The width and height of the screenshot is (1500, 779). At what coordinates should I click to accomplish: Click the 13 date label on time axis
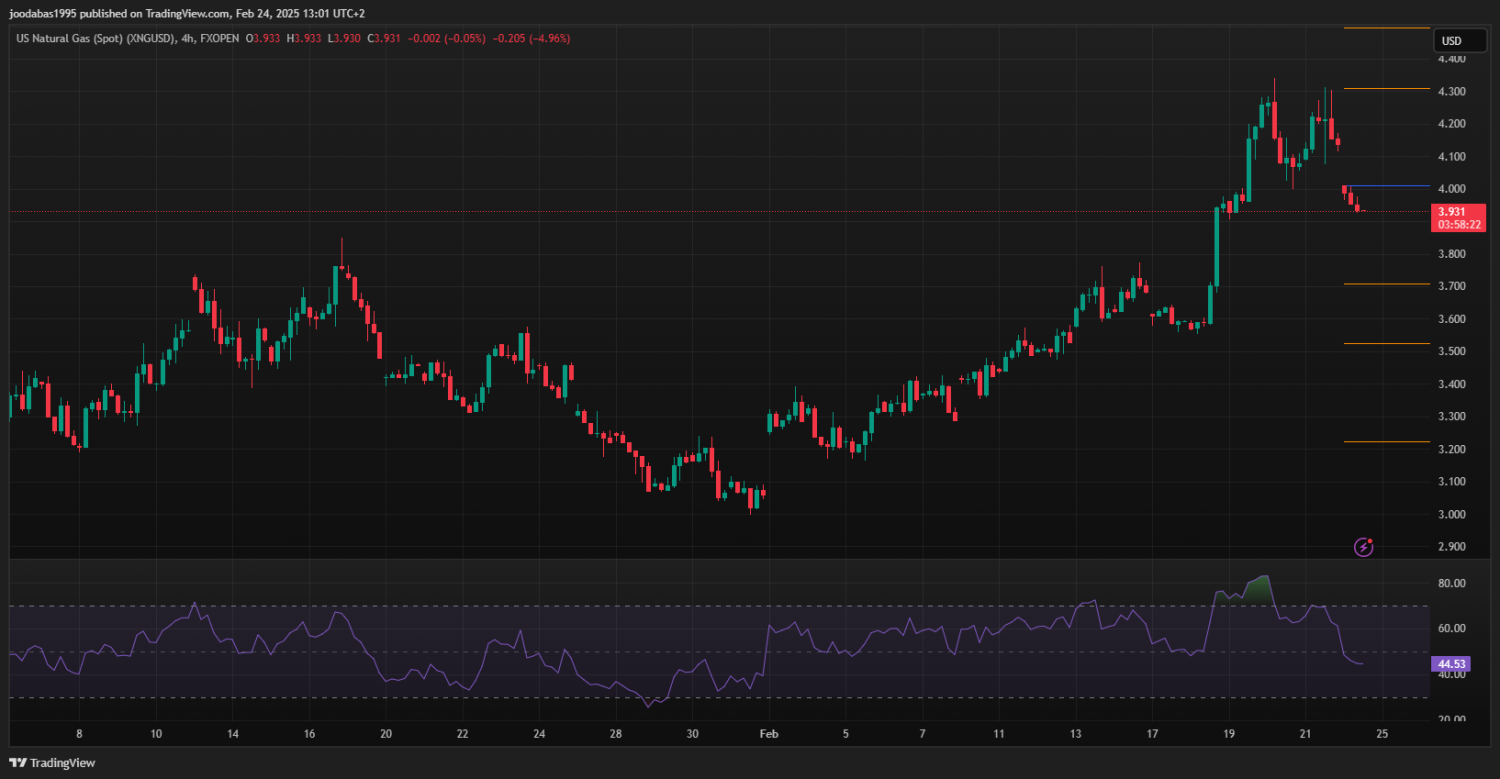[x=1075, y=733]
